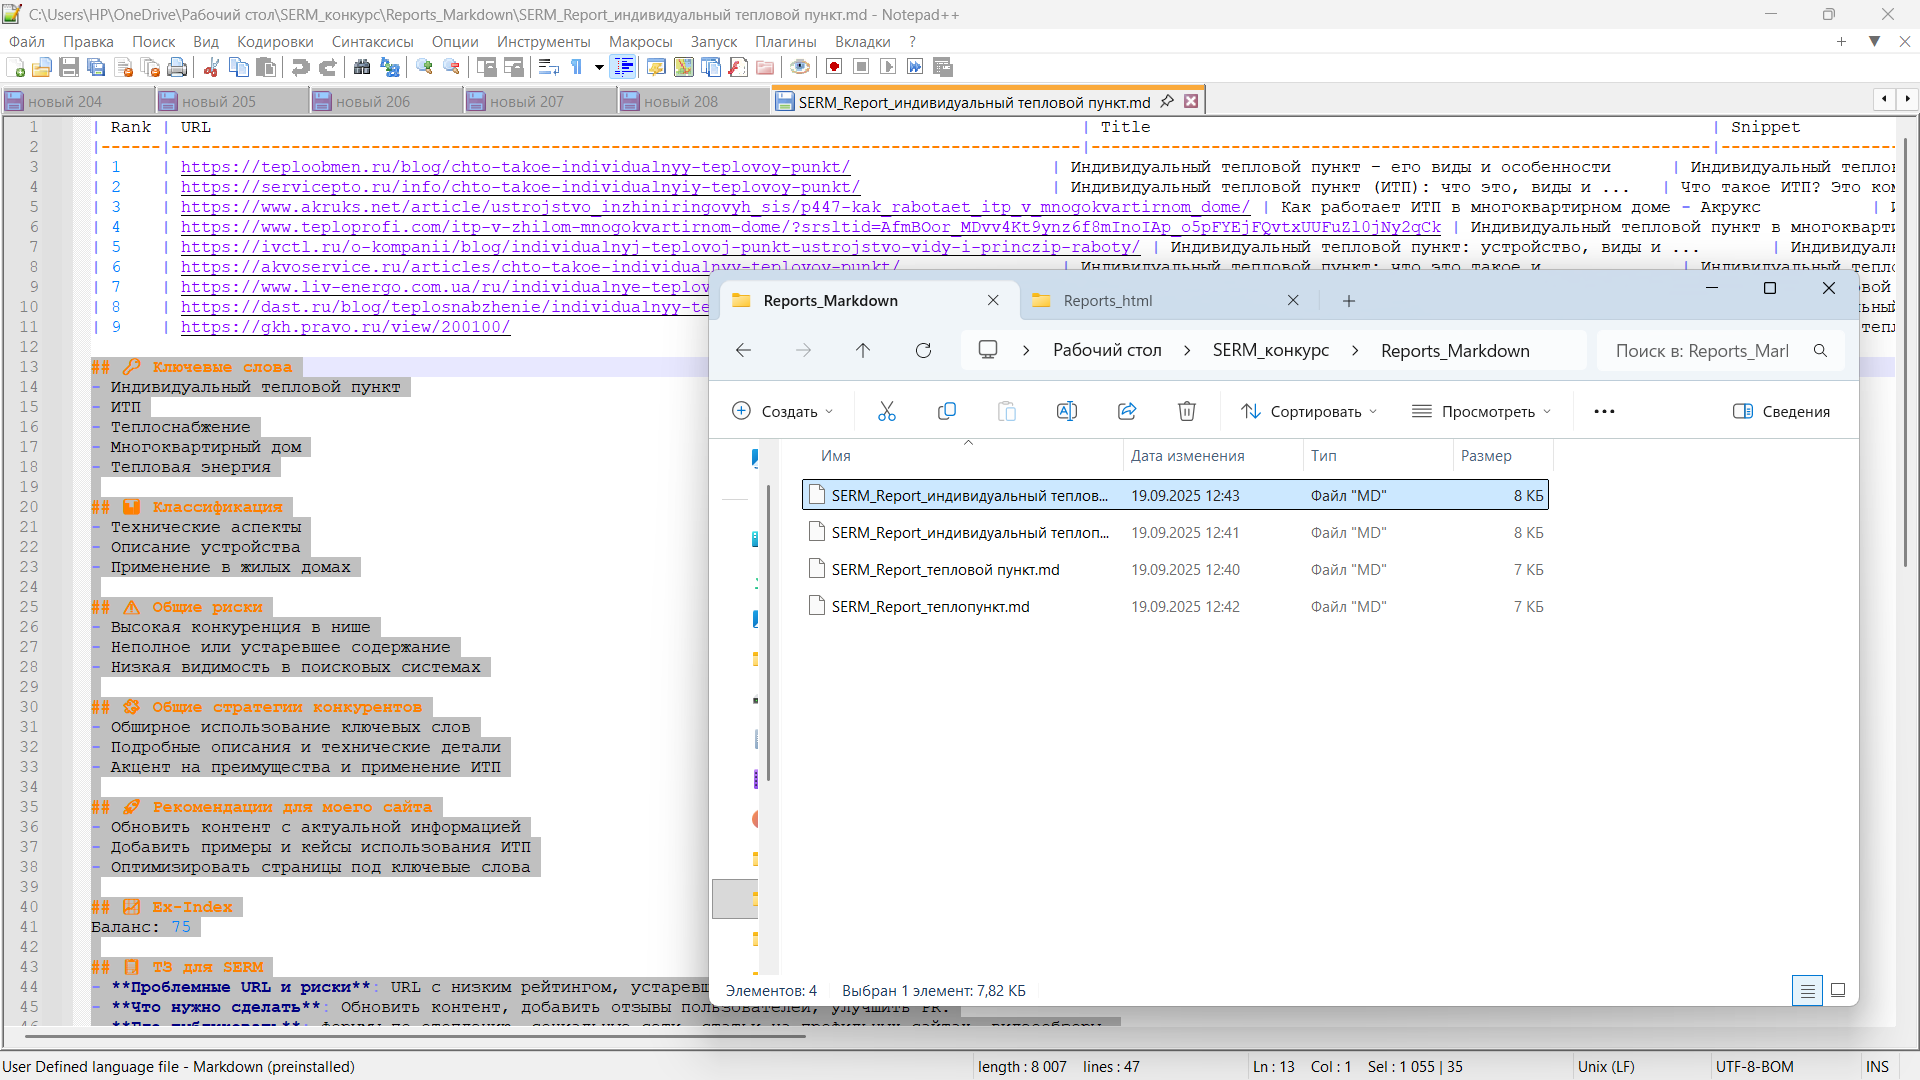This screenshot has width=1920, height=1080.
Task: Open the Сортировать dropdown
Action: 1309,411
